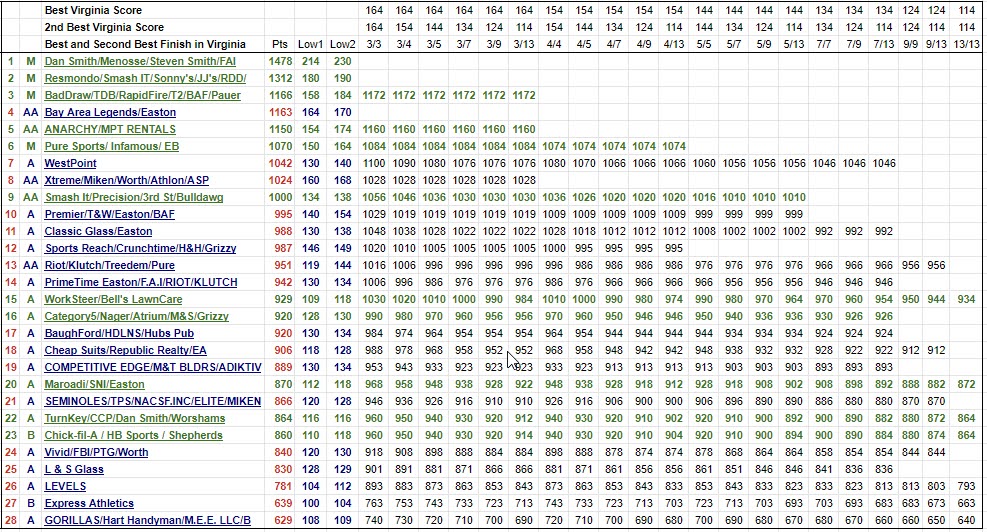
Task: Click the '2nd Best Virginia Score' row label
Action: [x=104, y=27]
